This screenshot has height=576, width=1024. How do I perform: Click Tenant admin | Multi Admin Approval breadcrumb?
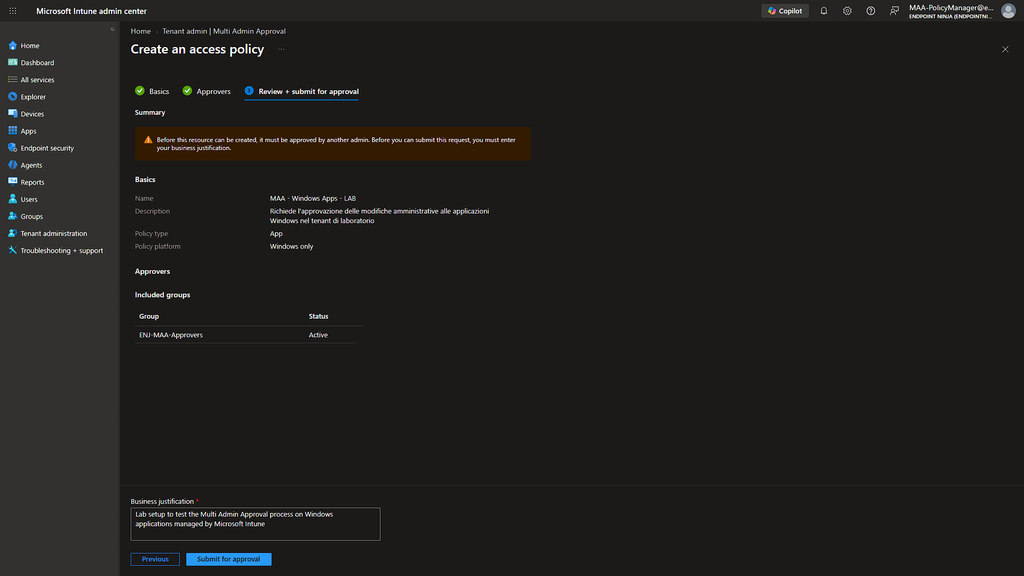pyautogui.click(x=223, y=31)
